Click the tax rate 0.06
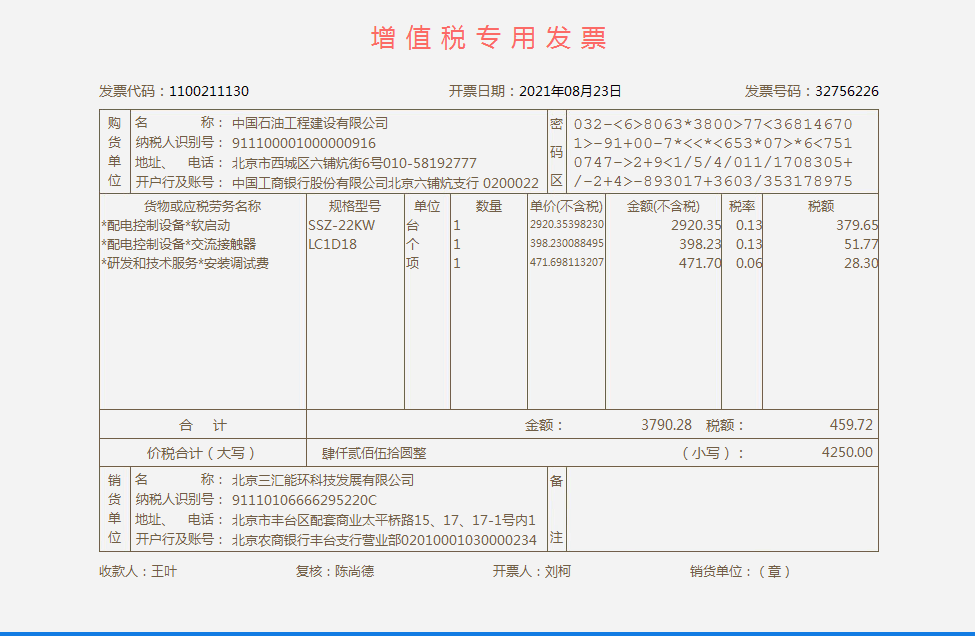Viewport: 975px width, 636px height. pos(749,264)
